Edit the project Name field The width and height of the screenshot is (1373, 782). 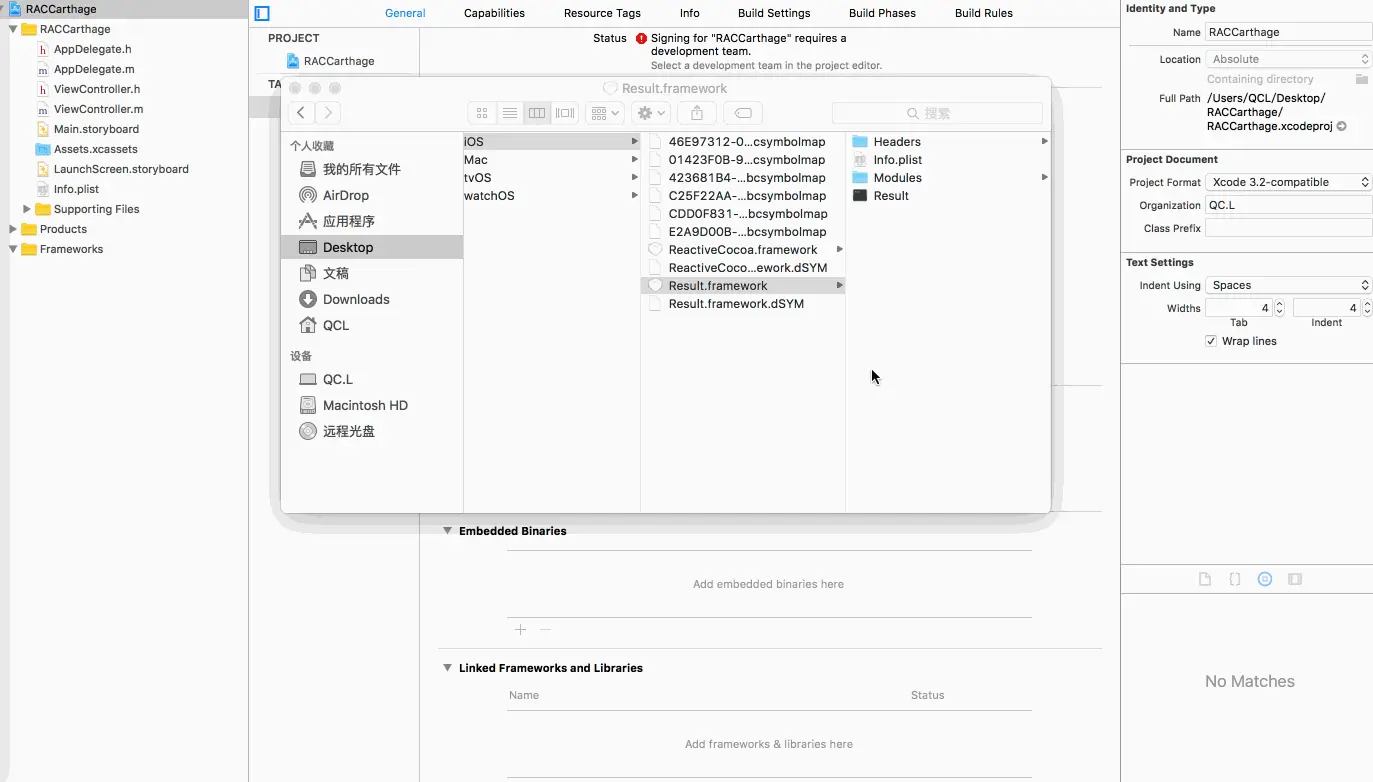point(1289,32)
